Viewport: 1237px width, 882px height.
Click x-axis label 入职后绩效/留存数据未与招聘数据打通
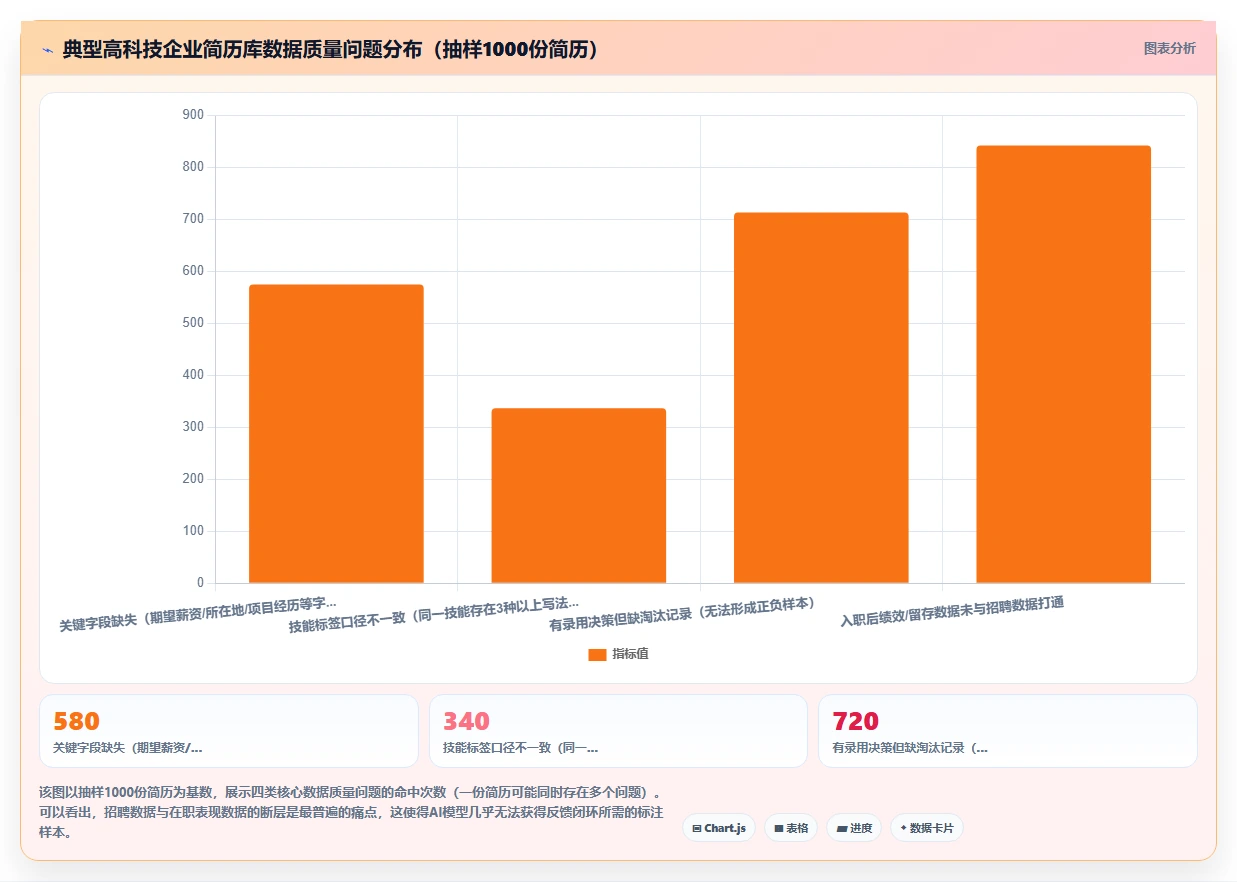[952, 610]
